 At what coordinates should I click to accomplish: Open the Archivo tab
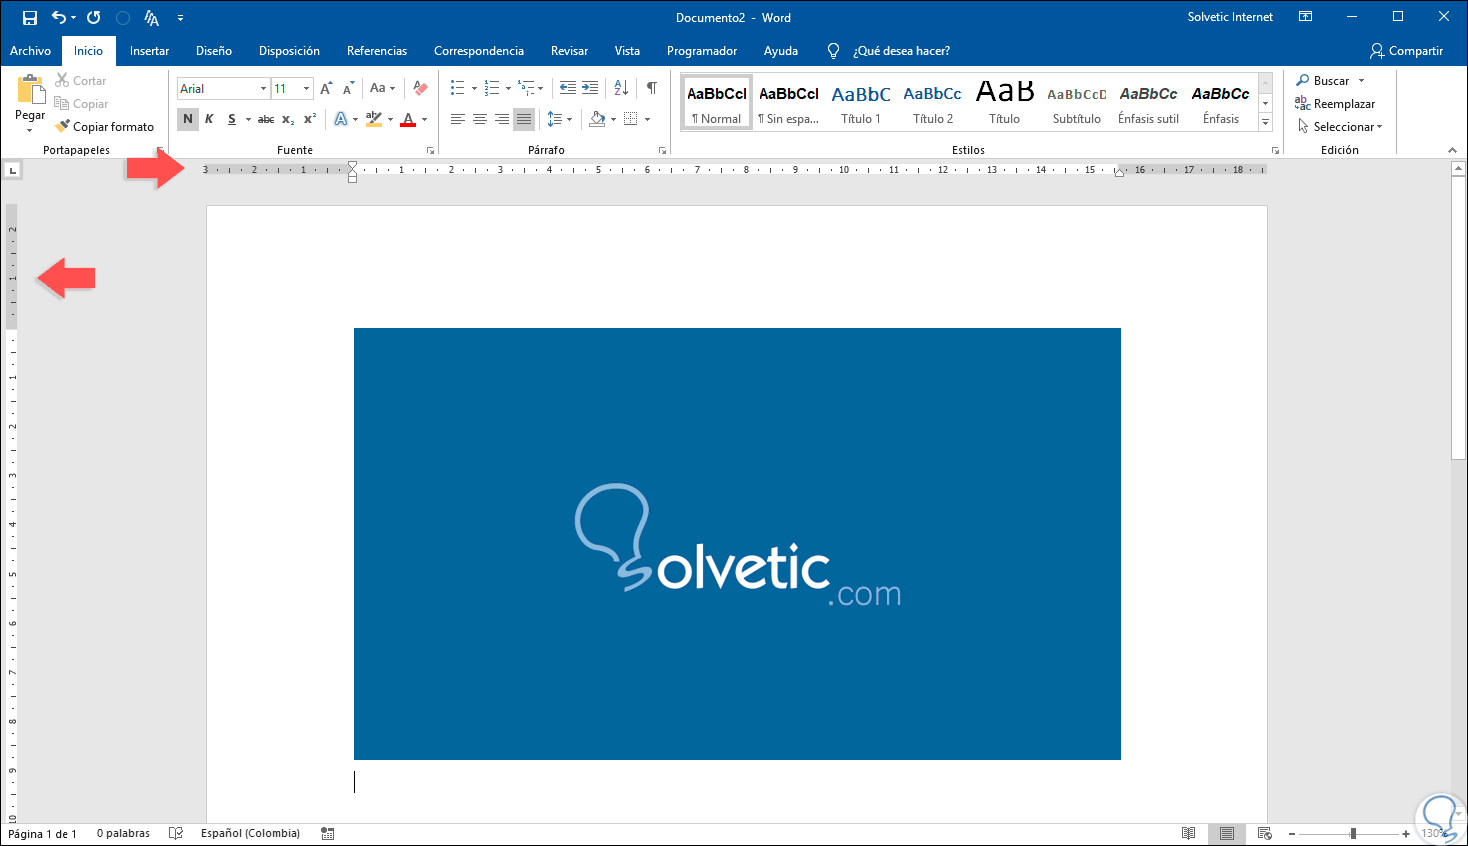30,51
